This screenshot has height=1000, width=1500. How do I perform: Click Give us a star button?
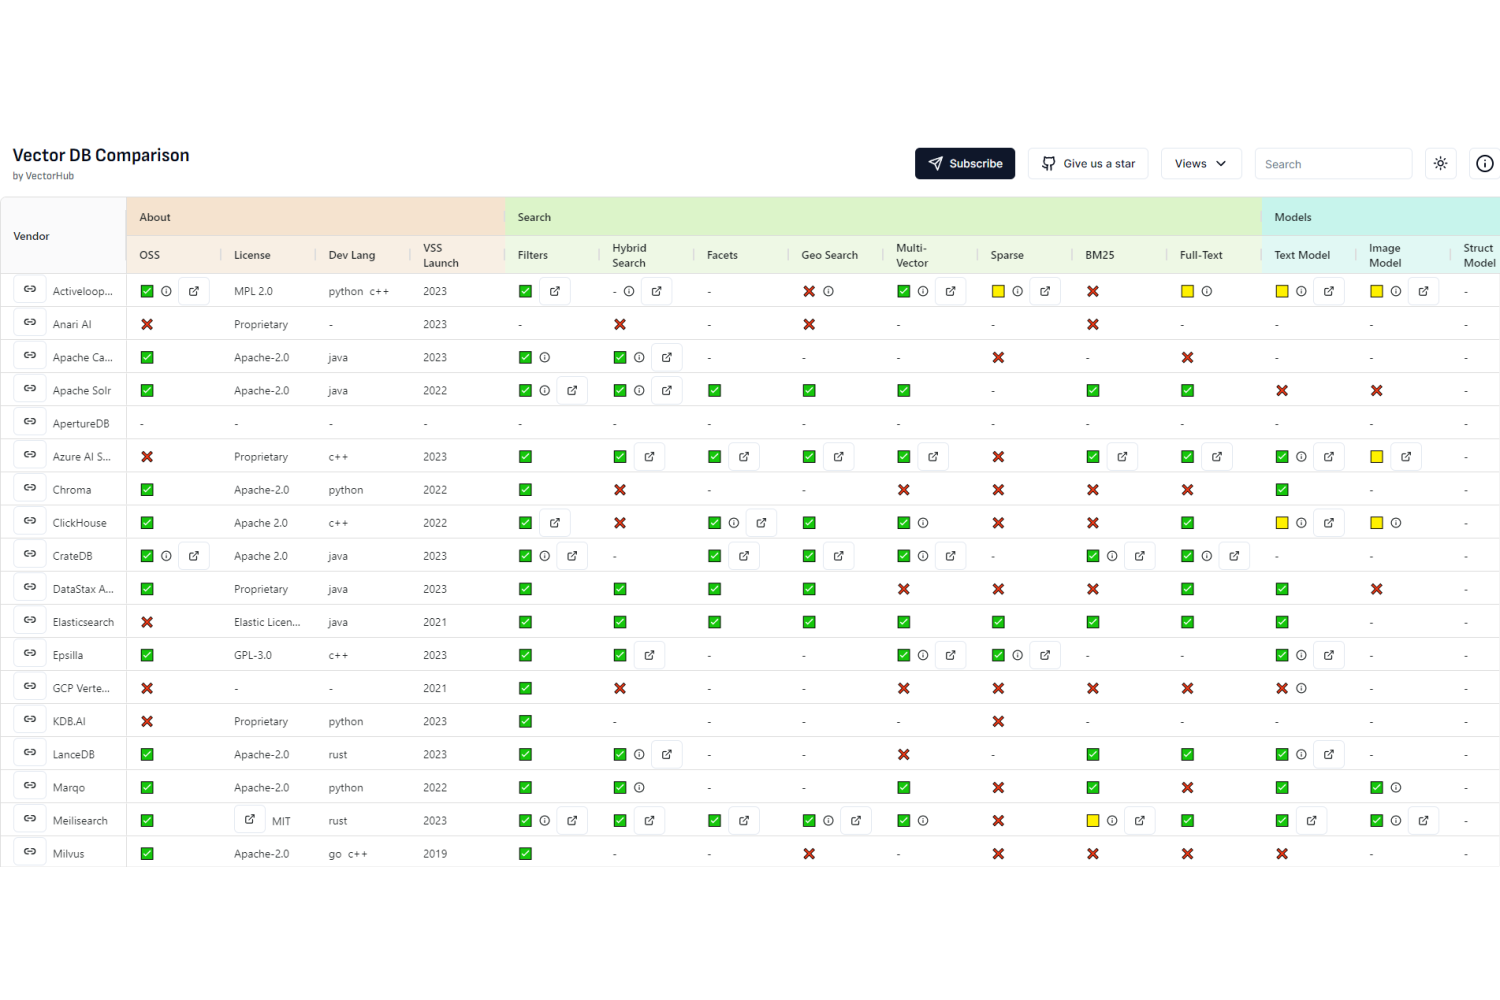tap(1088, 163)
